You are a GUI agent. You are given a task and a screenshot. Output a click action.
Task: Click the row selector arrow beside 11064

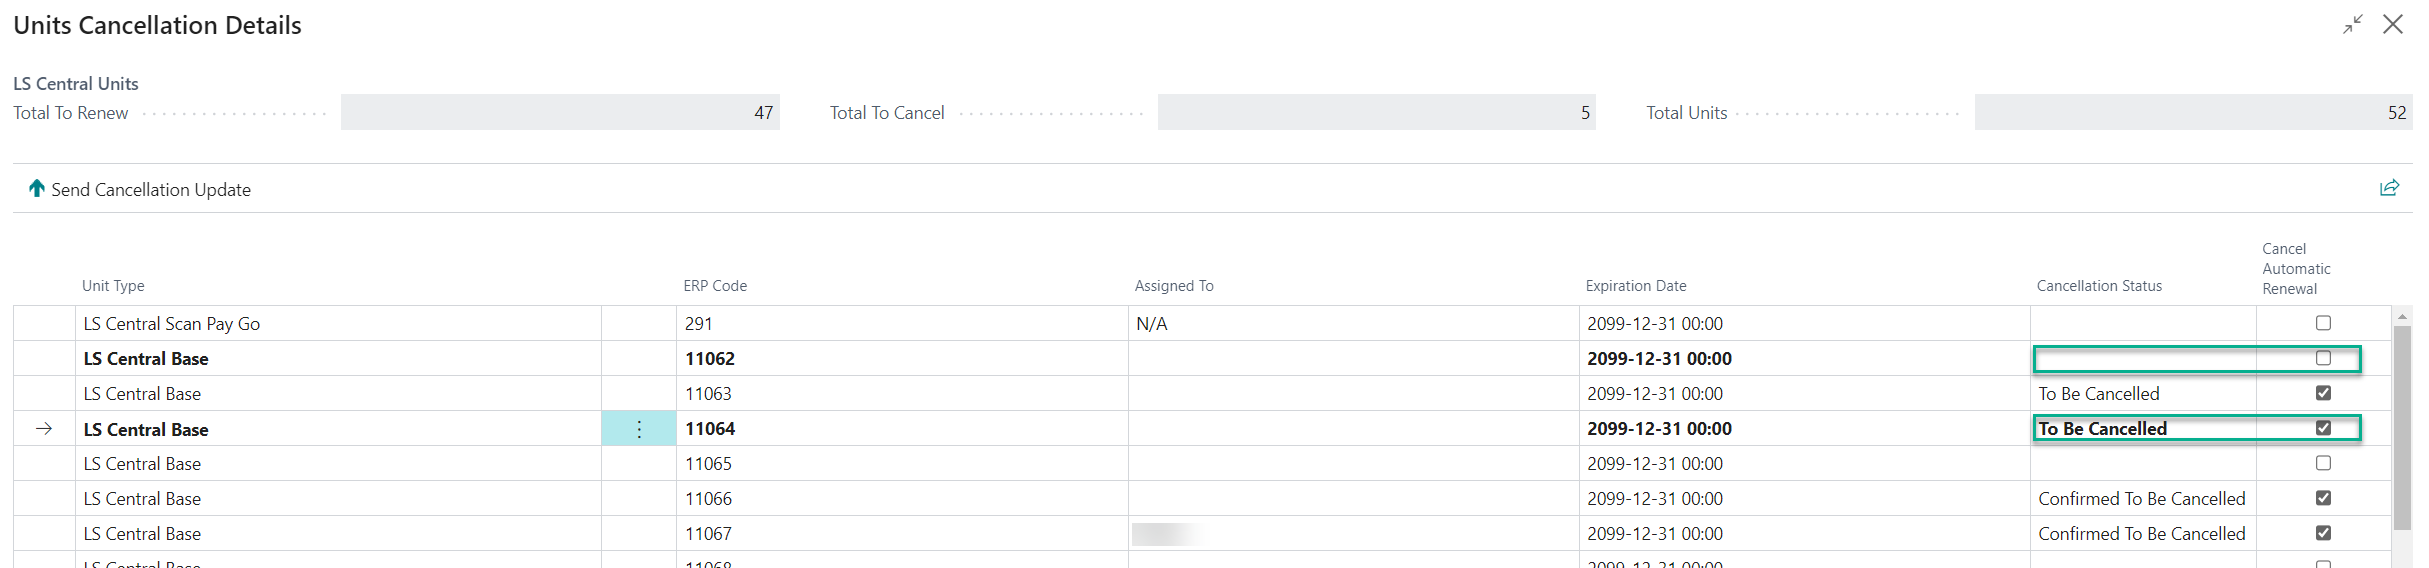[44, 429]
